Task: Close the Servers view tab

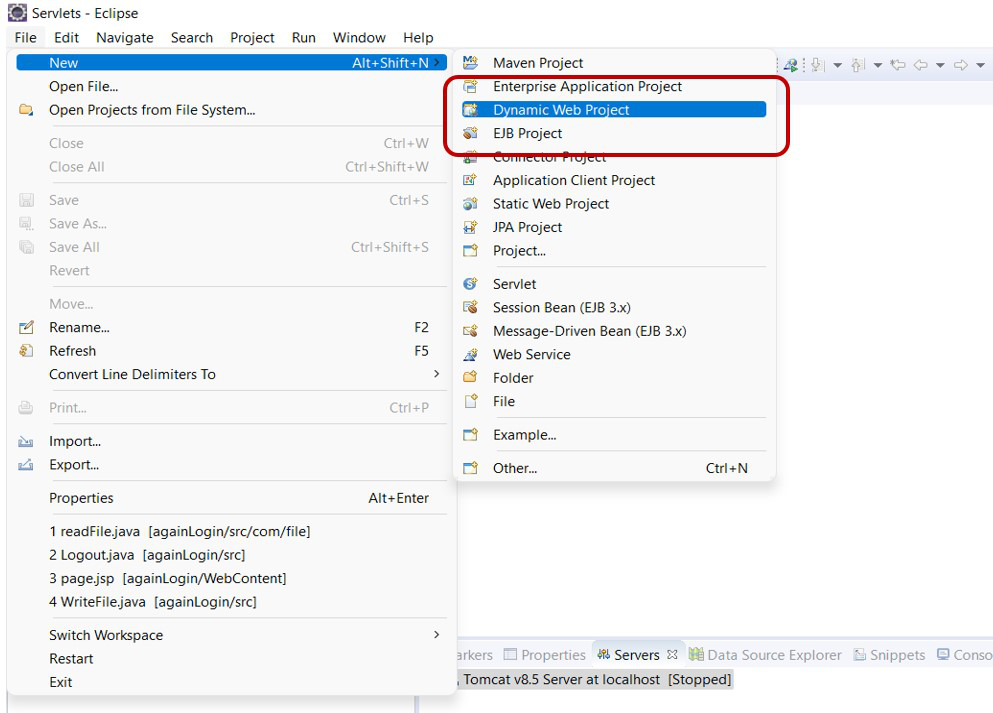Action: [x=673, y=654]
